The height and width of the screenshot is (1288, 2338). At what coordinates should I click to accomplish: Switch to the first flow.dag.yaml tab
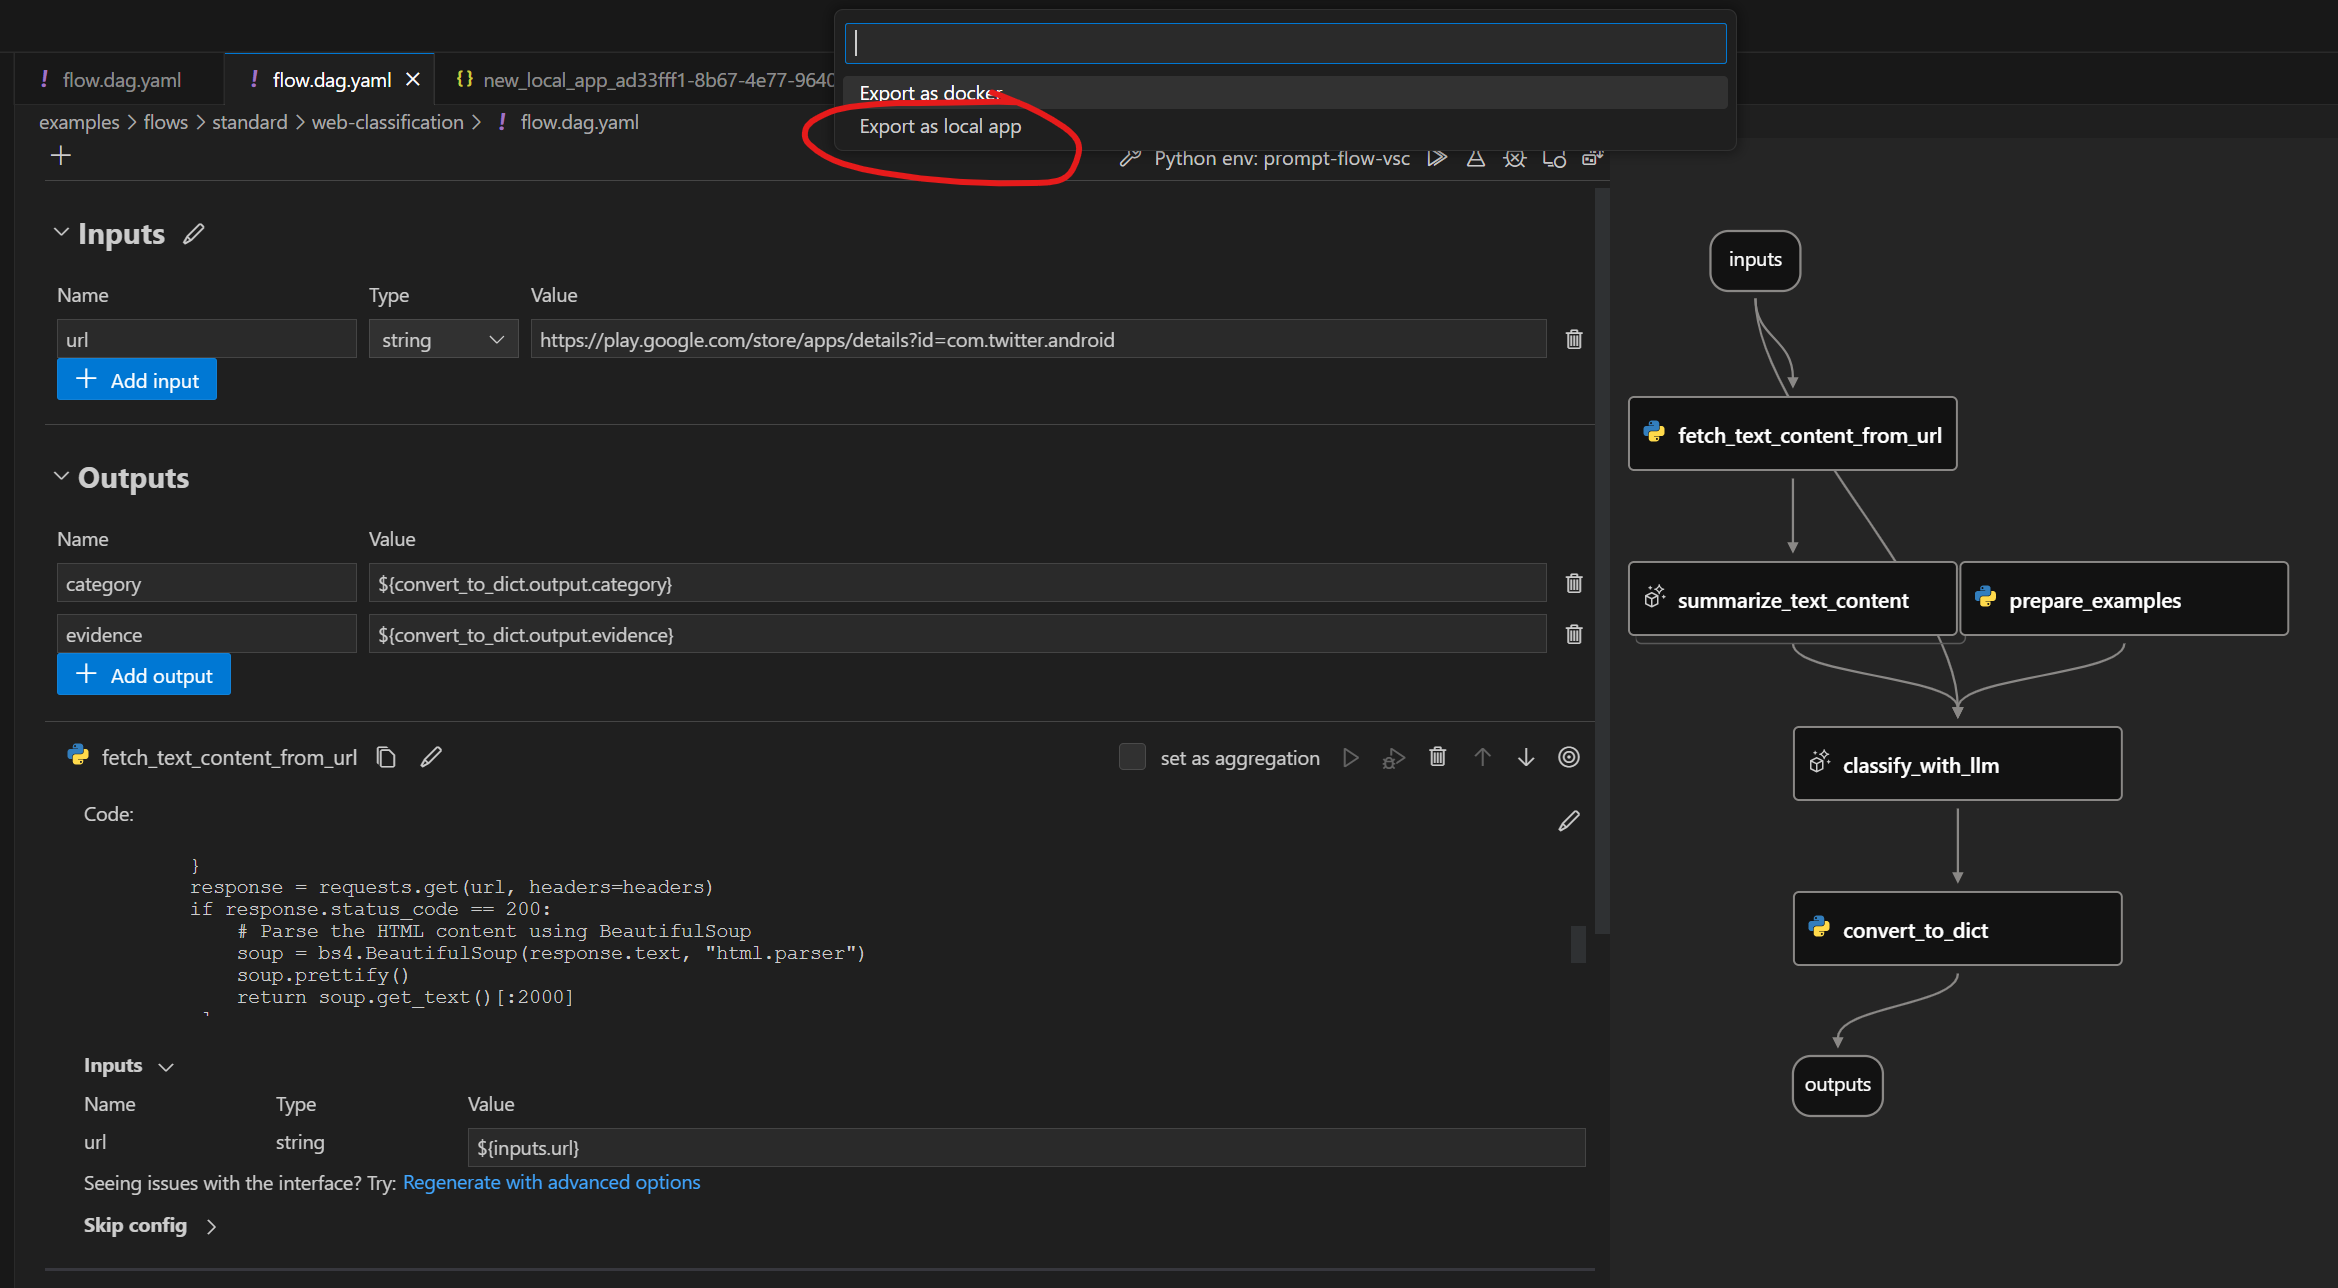point(120,80)
